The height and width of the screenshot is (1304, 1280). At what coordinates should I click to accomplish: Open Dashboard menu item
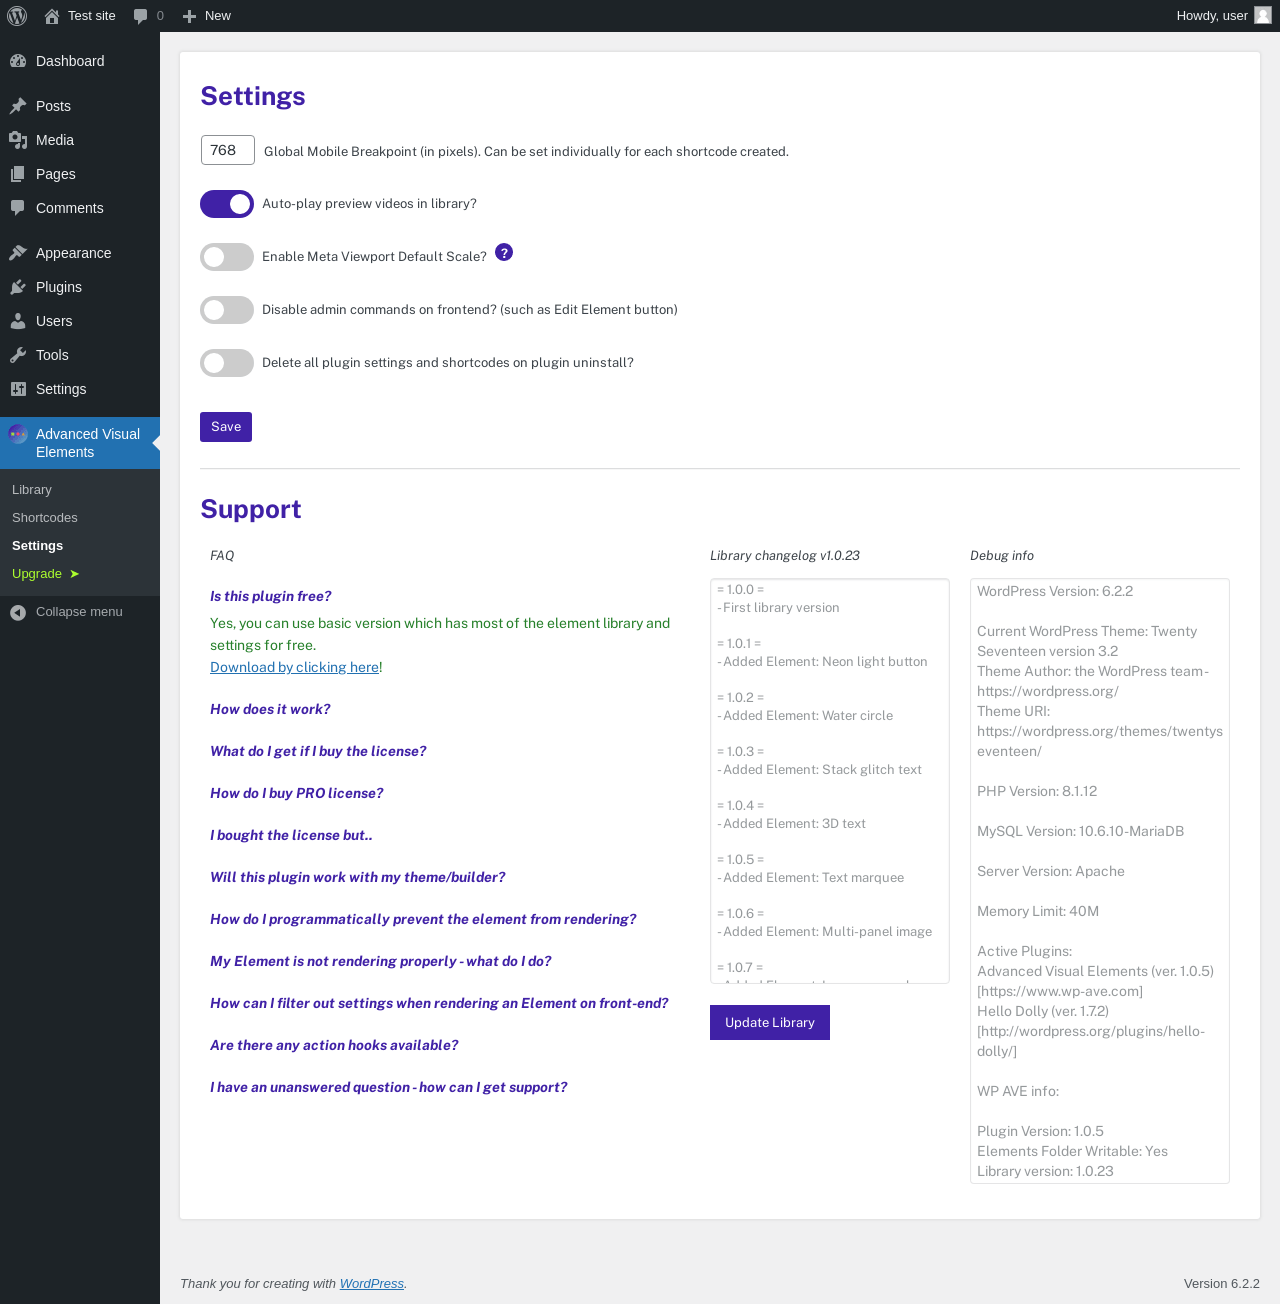click(80, 61)
